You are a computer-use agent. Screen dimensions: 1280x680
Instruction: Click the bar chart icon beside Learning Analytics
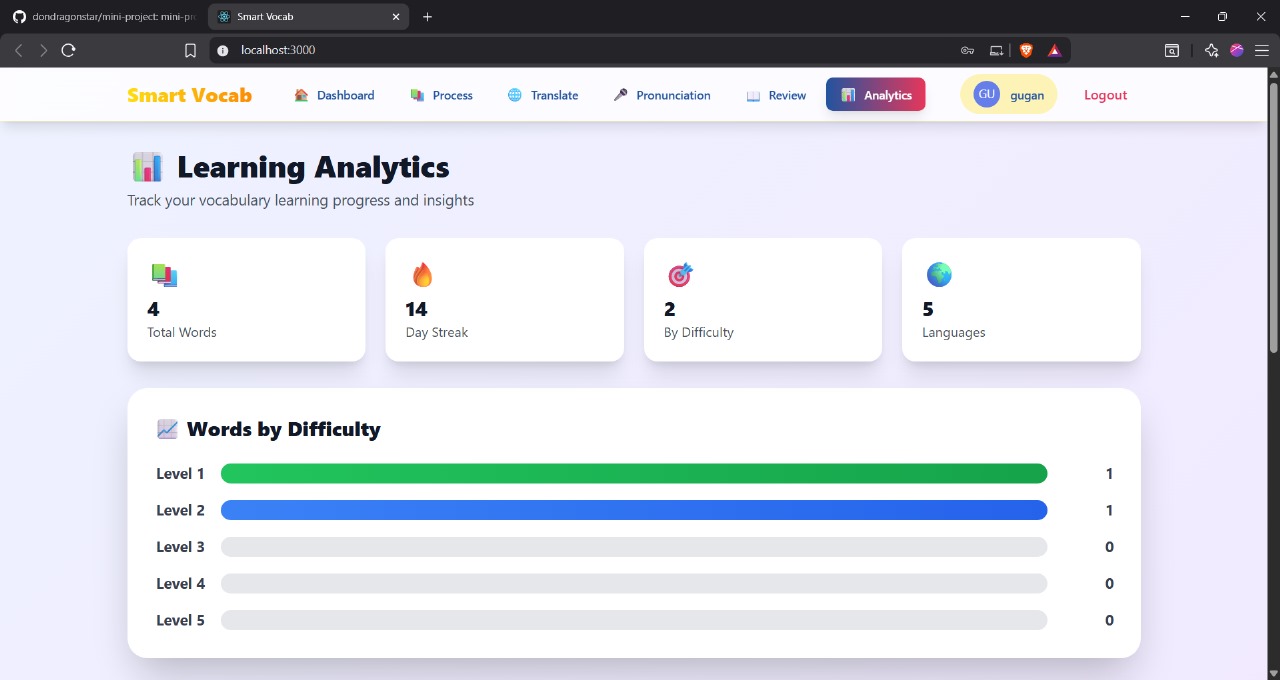coord(147,167)
